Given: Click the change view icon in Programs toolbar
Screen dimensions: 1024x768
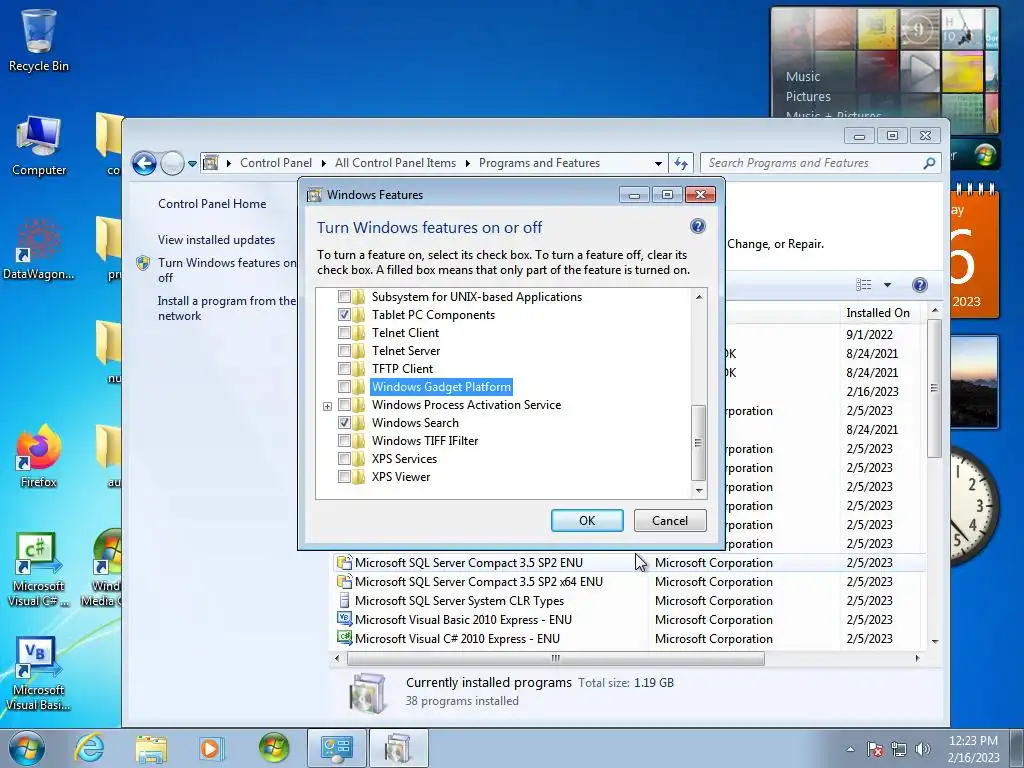Looking at the screenshot, I should click(864, 285).
